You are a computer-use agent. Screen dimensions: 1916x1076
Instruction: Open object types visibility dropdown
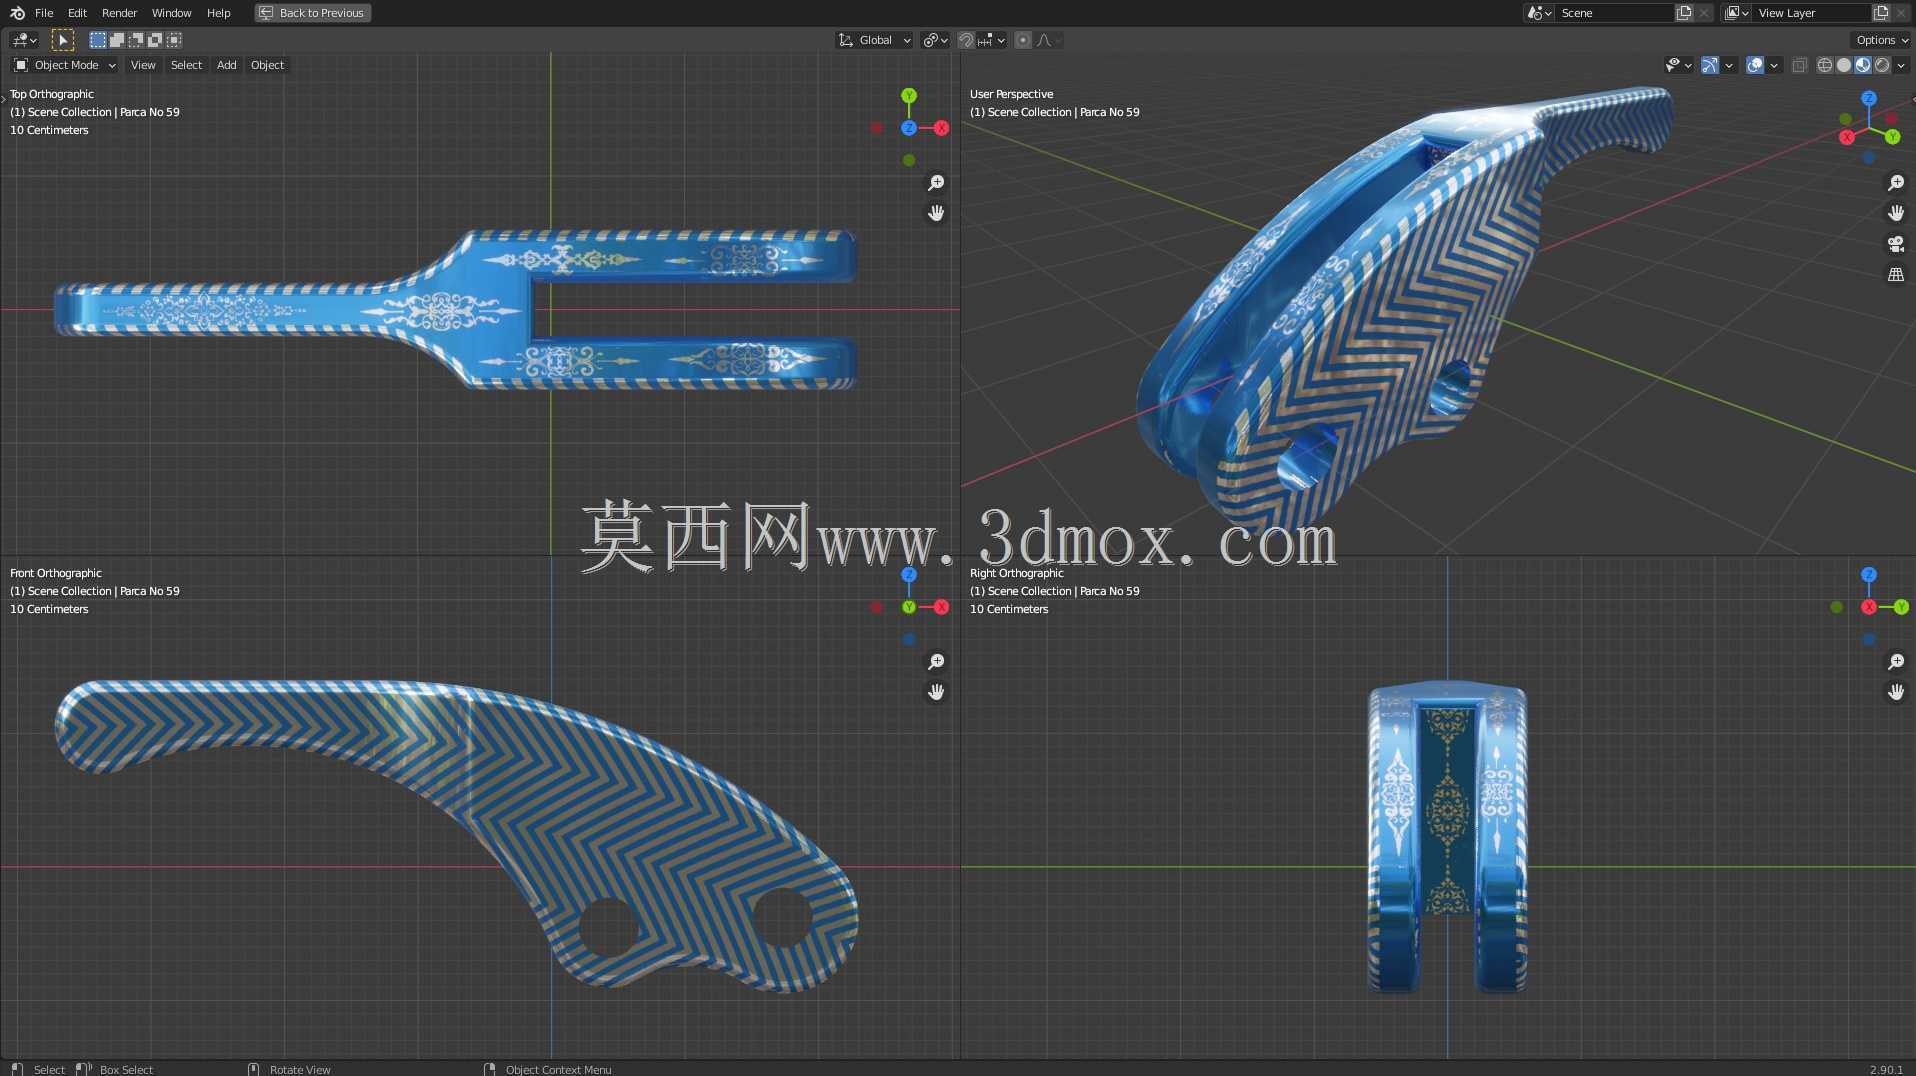(1678, 65)
